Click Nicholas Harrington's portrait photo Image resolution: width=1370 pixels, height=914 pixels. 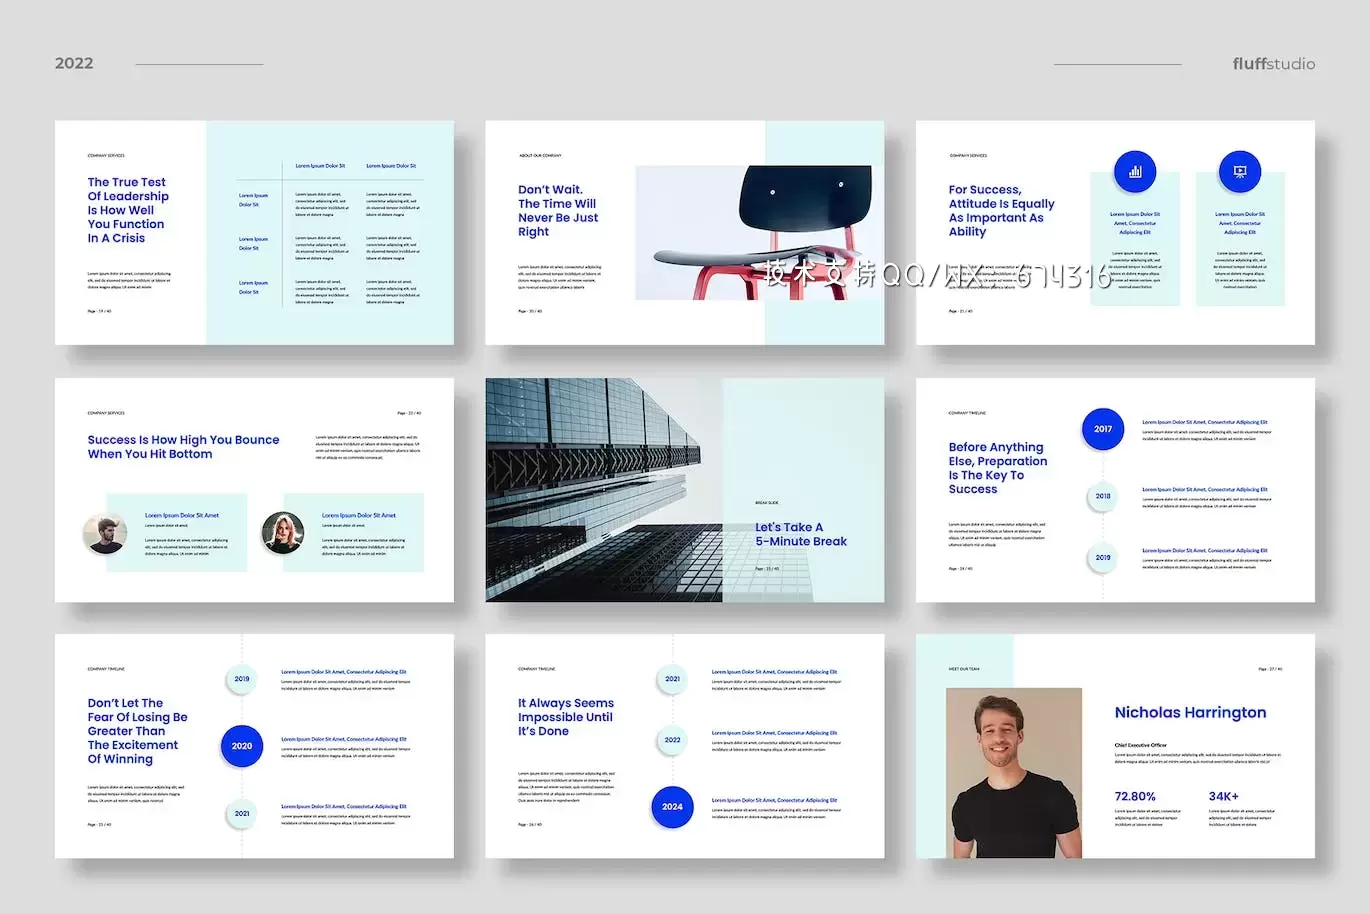1014,773
